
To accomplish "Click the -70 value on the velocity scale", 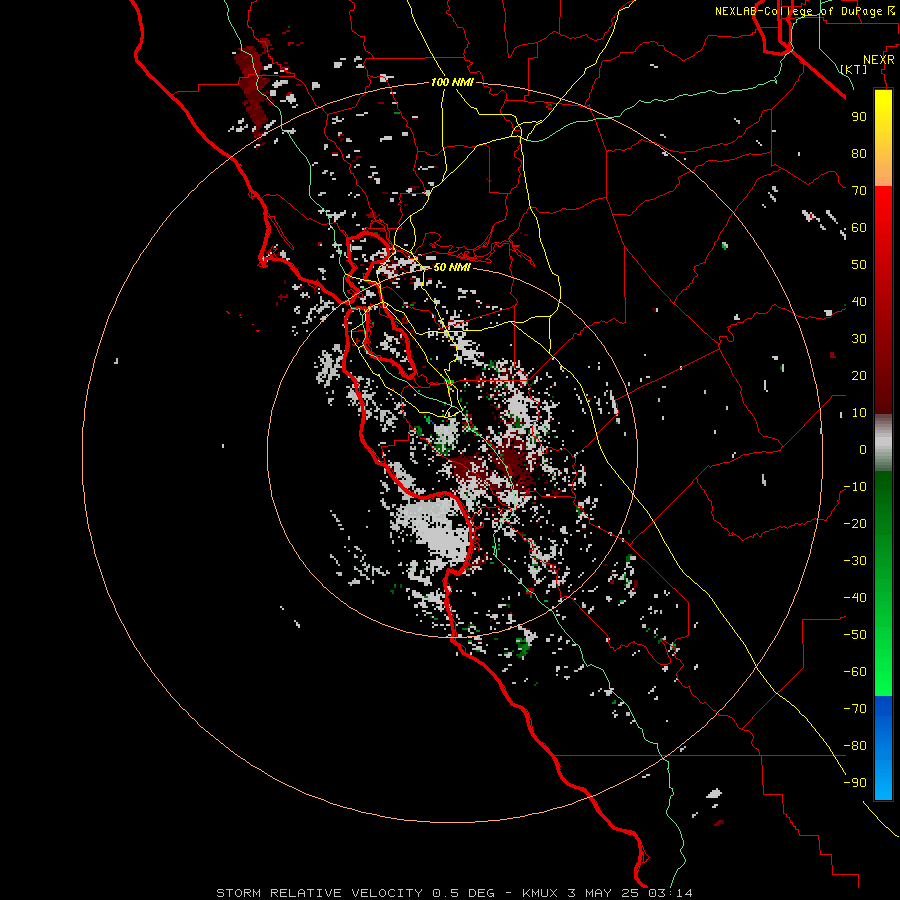I will (x=855, y=709).
